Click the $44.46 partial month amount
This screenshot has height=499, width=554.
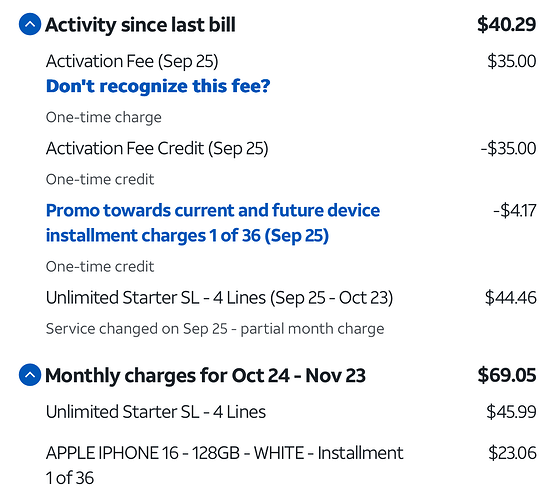tap(511, 298)
